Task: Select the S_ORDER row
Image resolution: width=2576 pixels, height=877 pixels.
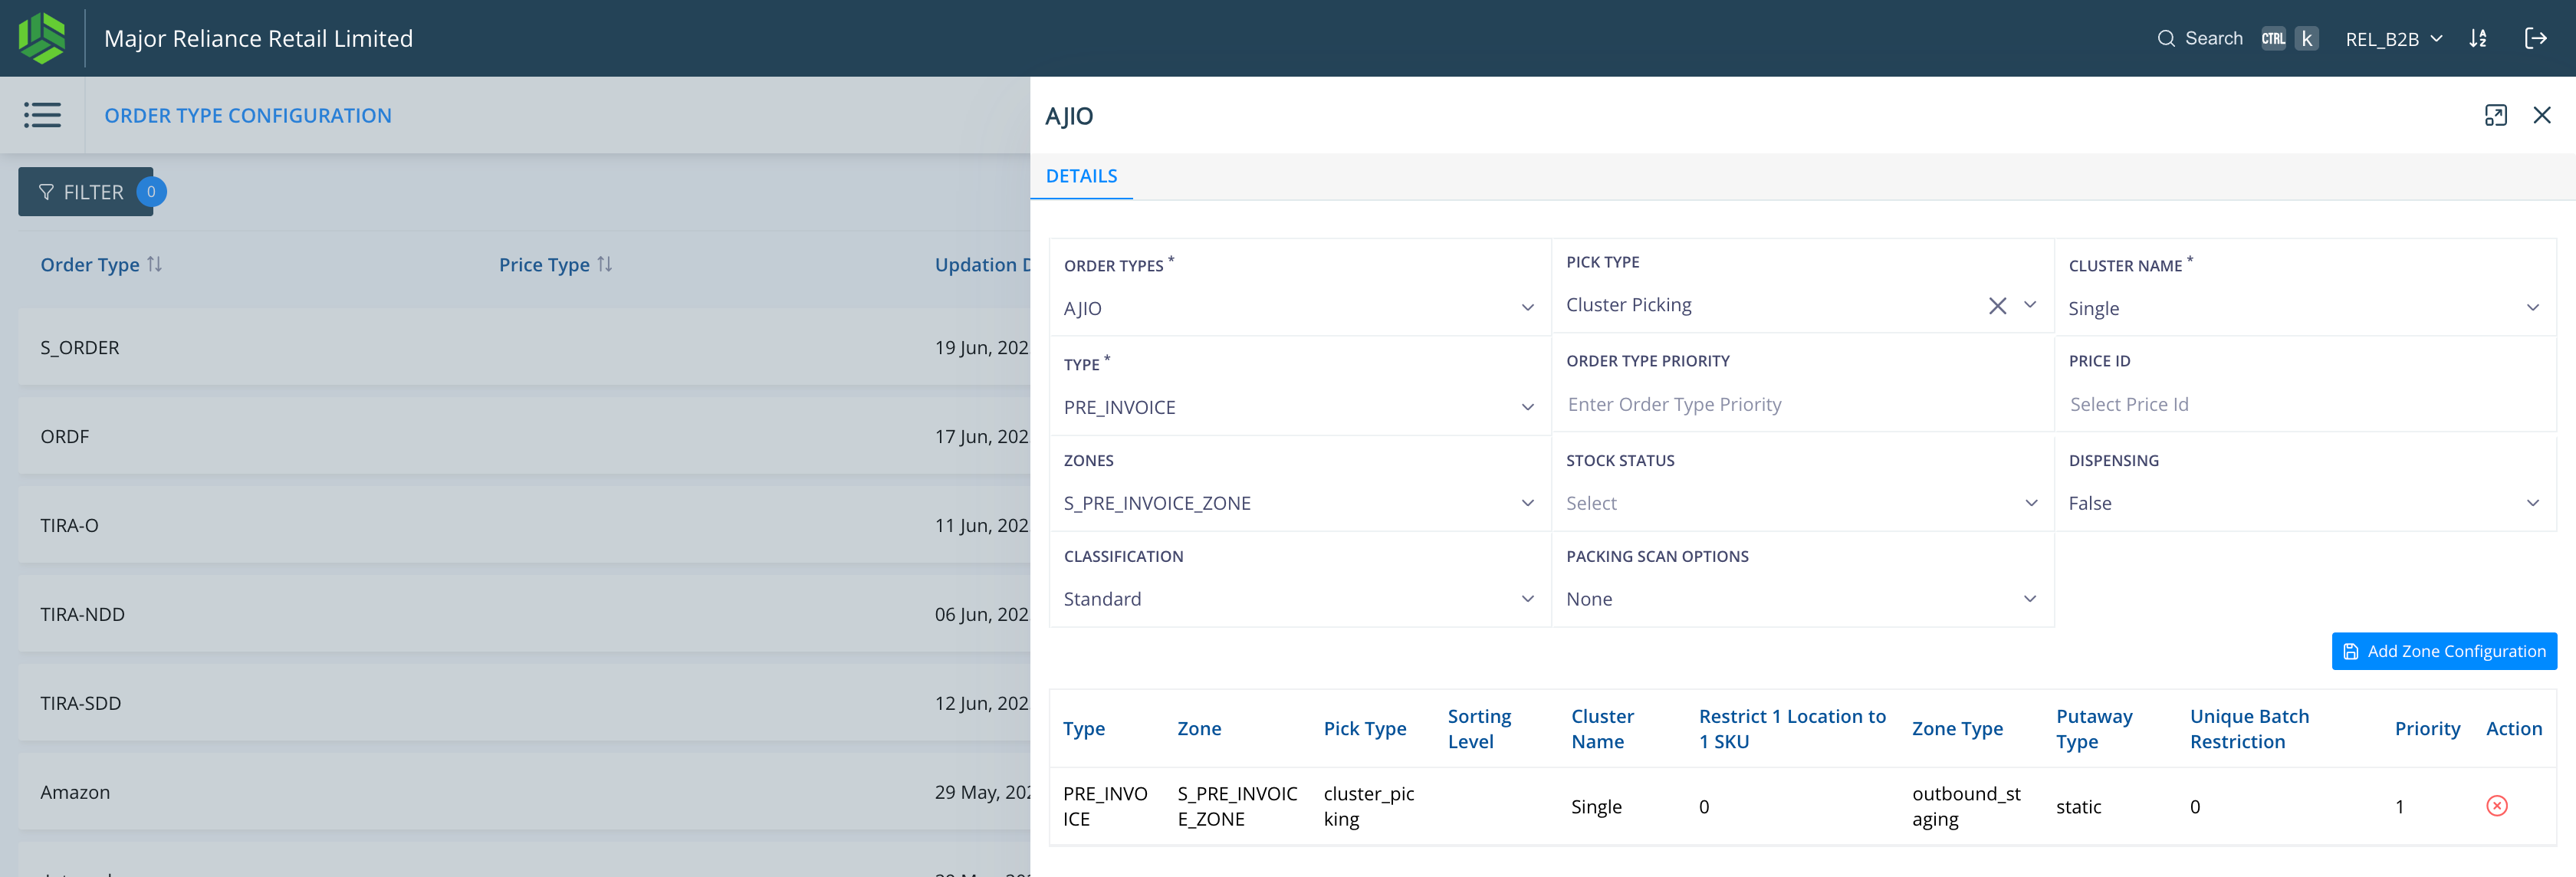Action: (524, 347)
